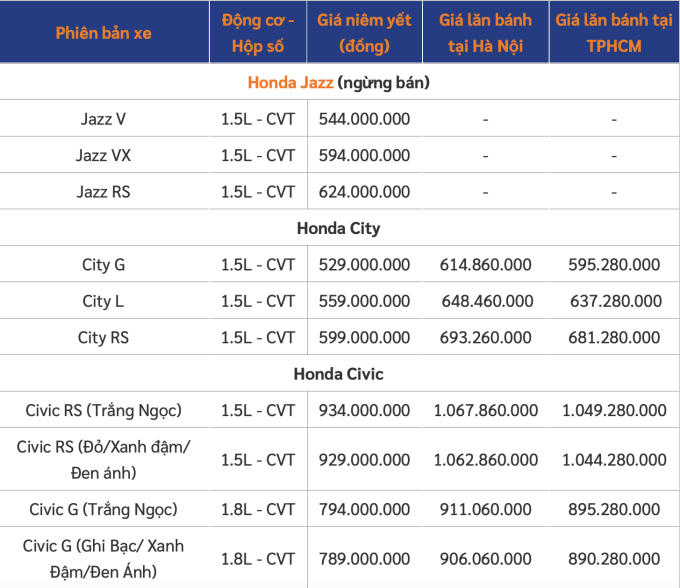The width and height of the screenshot is (680, 588).
Task: Click the City G version cell
Action: (x=103, y=264)
